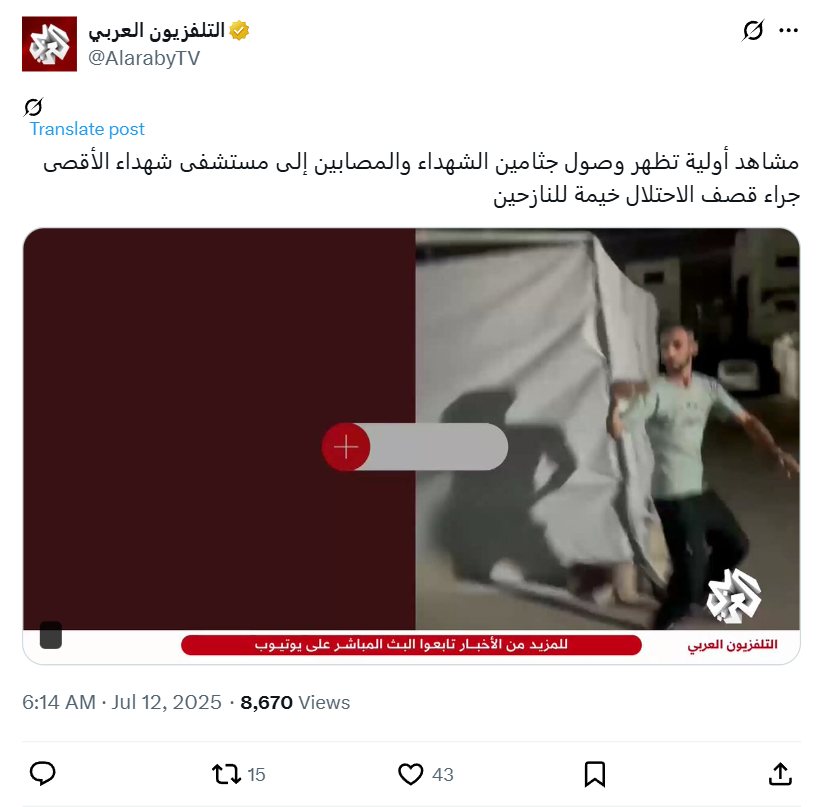
Task: Click the 8,670 Views count
Action: 295,702
